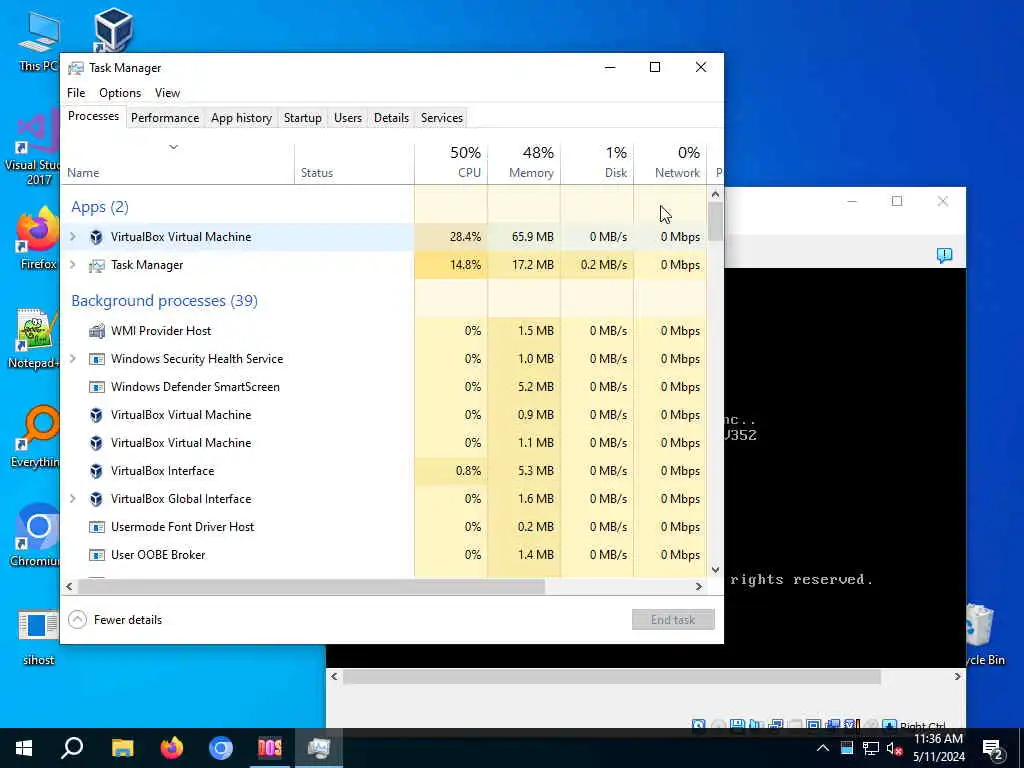Launch Firefox from the taskbar
Image resolution: width=1024 pixels, height=768 pixels.
(172, 748)
